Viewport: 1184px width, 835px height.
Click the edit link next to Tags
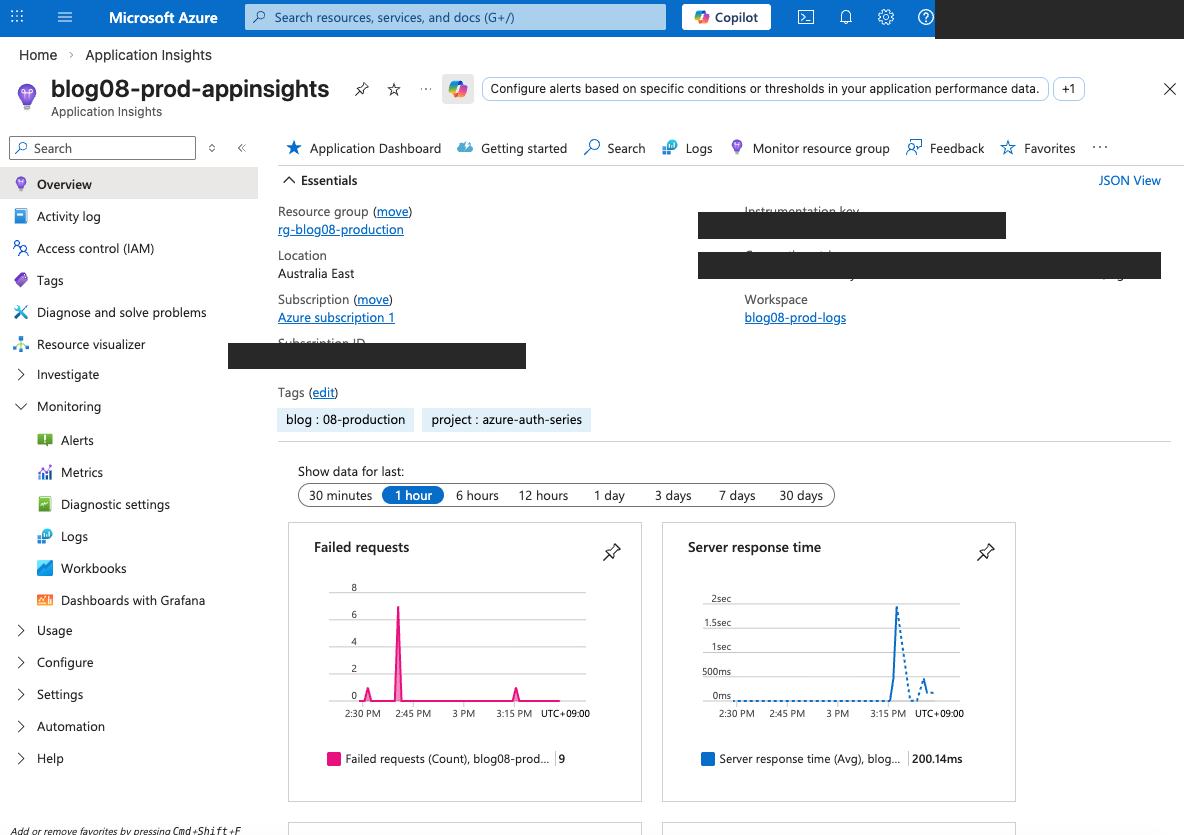[323, 393]
